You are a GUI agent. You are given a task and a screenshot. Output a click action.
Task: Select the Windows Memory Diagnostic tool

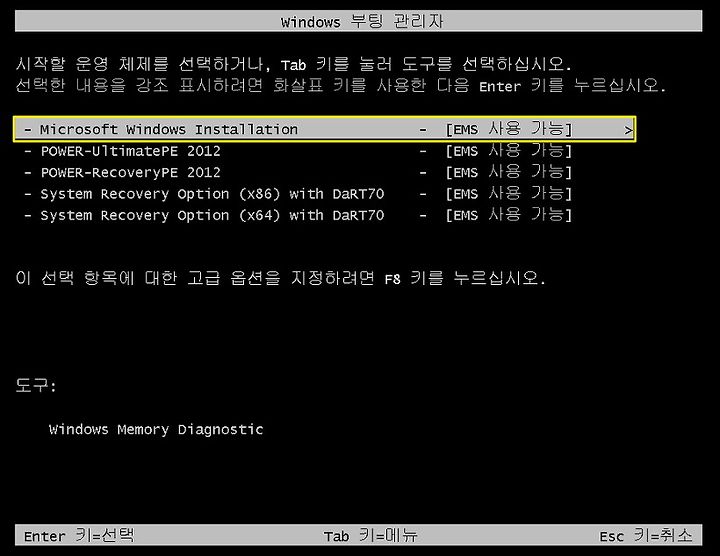point(156,430)
